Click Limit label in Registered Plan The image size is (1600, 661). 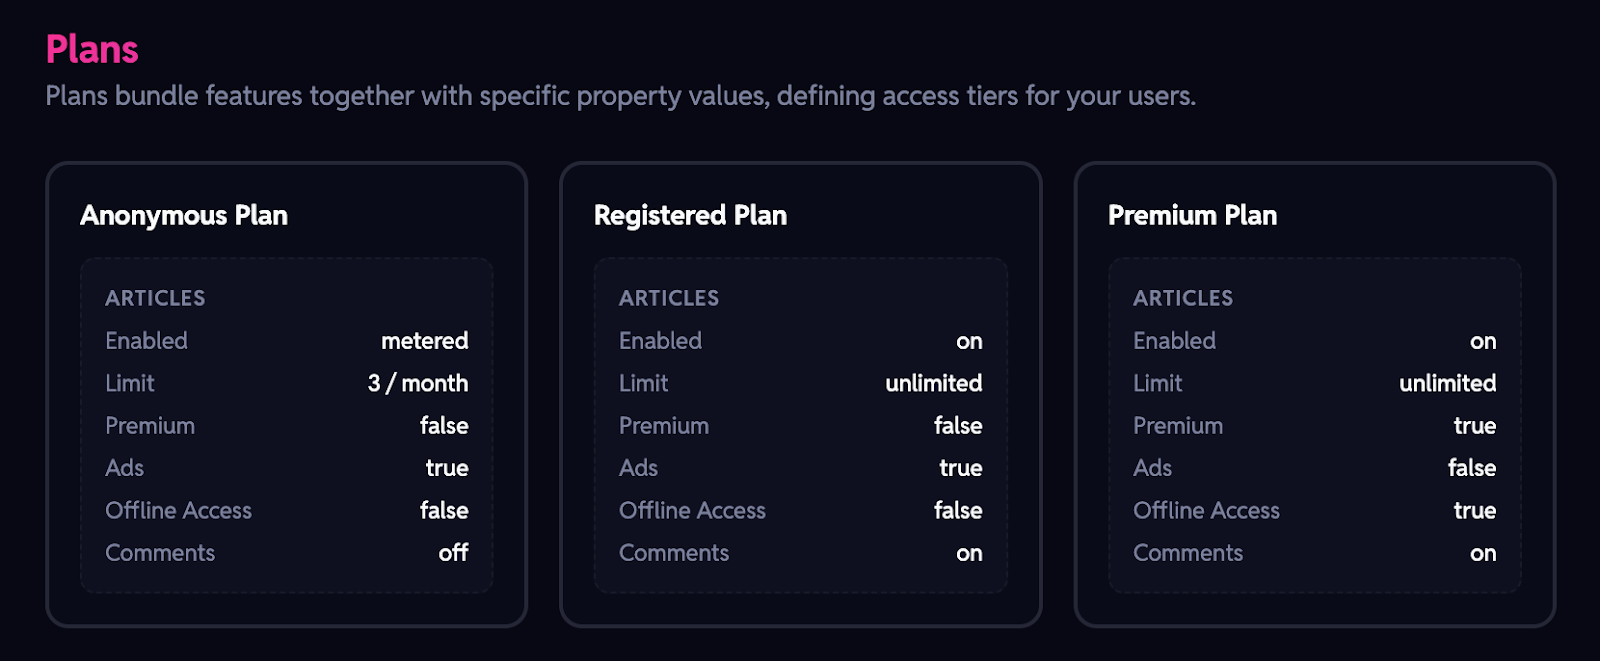pyautogui.click(x=643, y=383)
